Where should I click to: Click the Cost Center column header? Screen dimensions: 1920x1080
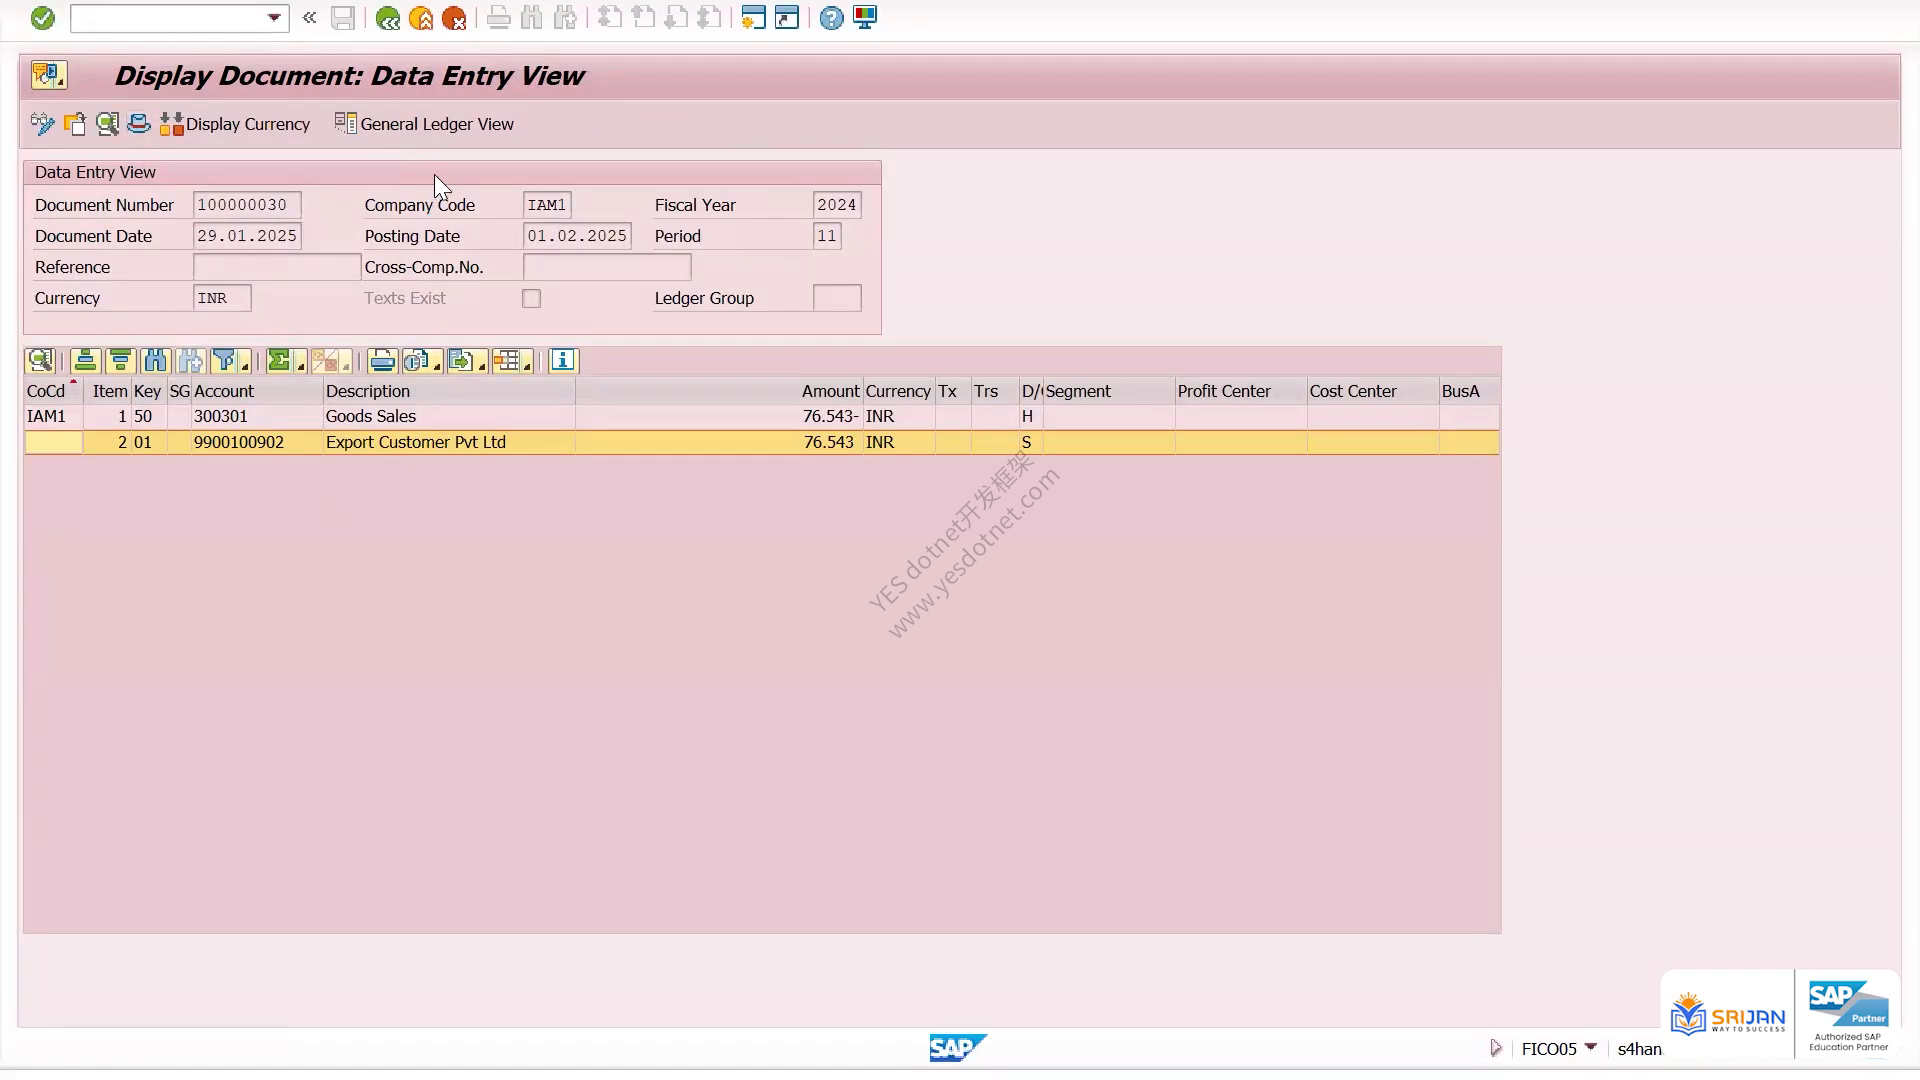[x=1373, y=391]
